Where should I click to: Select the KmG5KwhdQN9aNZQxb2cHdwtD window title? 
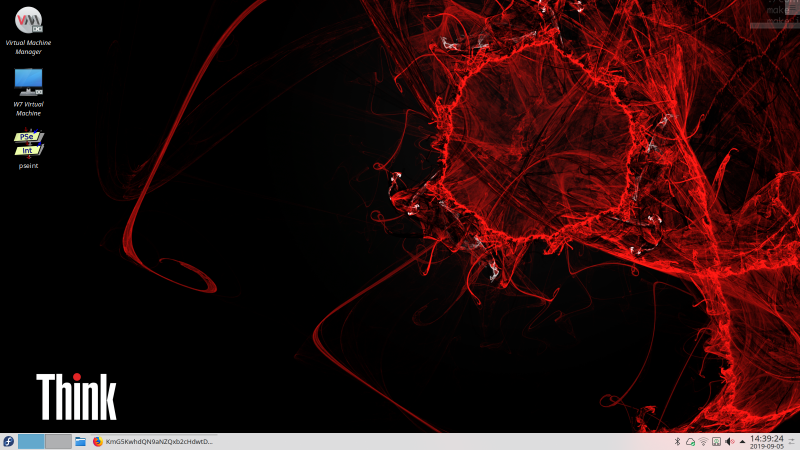pyautogui.click(x=158, y=441)
